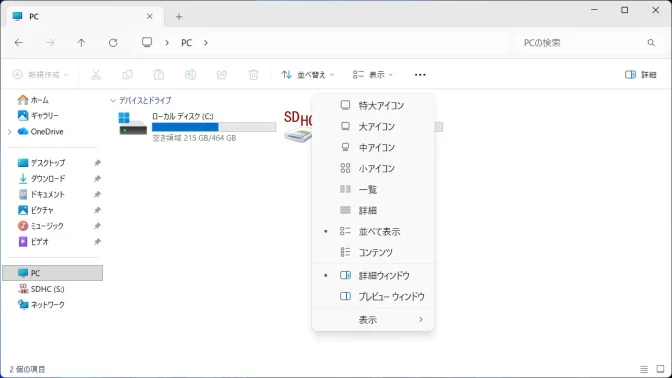Click the Copy toolbar icon
Screen dimensions: 672x378
point(127,75)
